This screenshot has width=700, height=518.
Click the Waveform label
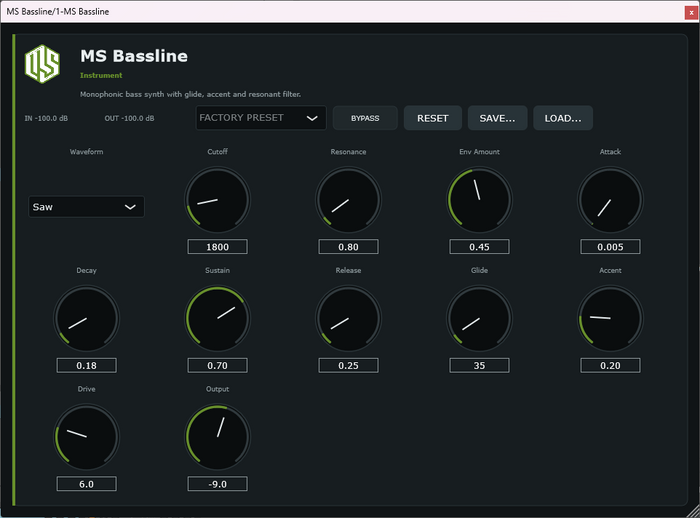point(86,152)
